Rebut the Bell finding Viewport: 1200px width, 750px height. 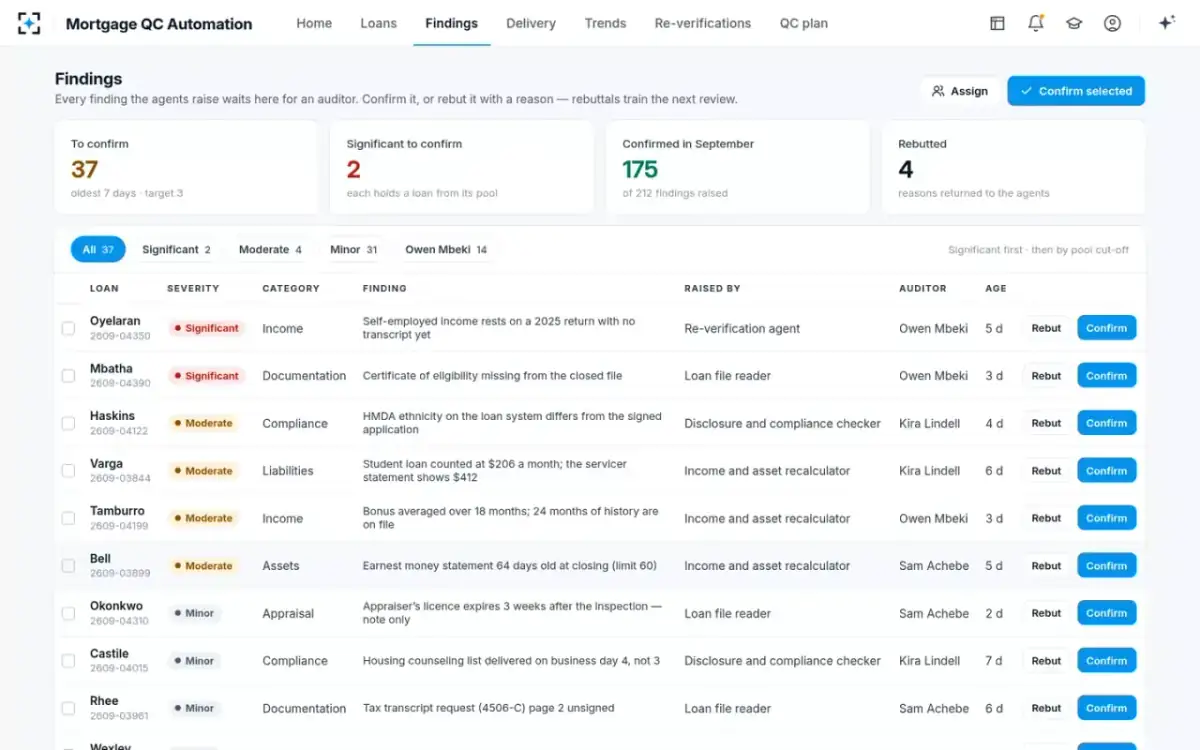(x=1046, y=566)
